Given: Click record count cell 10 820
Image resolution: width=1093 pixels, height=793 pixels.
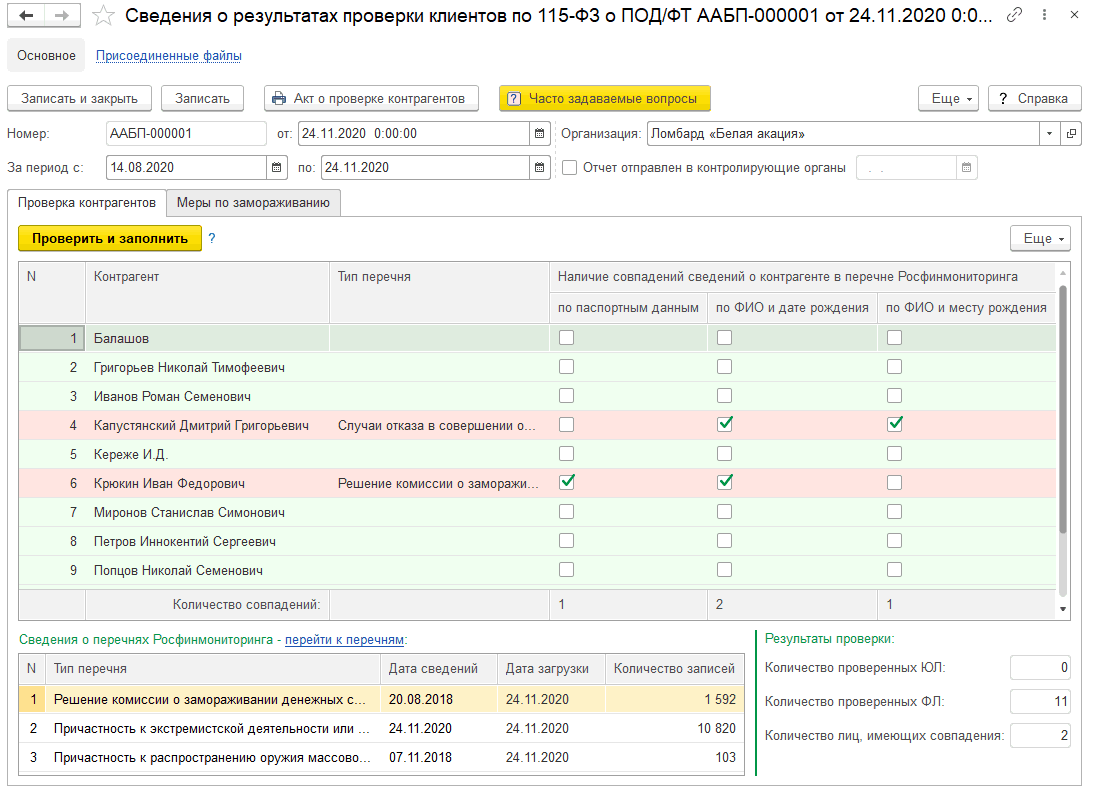Looking at the screenshot, I should click(674, 728).
